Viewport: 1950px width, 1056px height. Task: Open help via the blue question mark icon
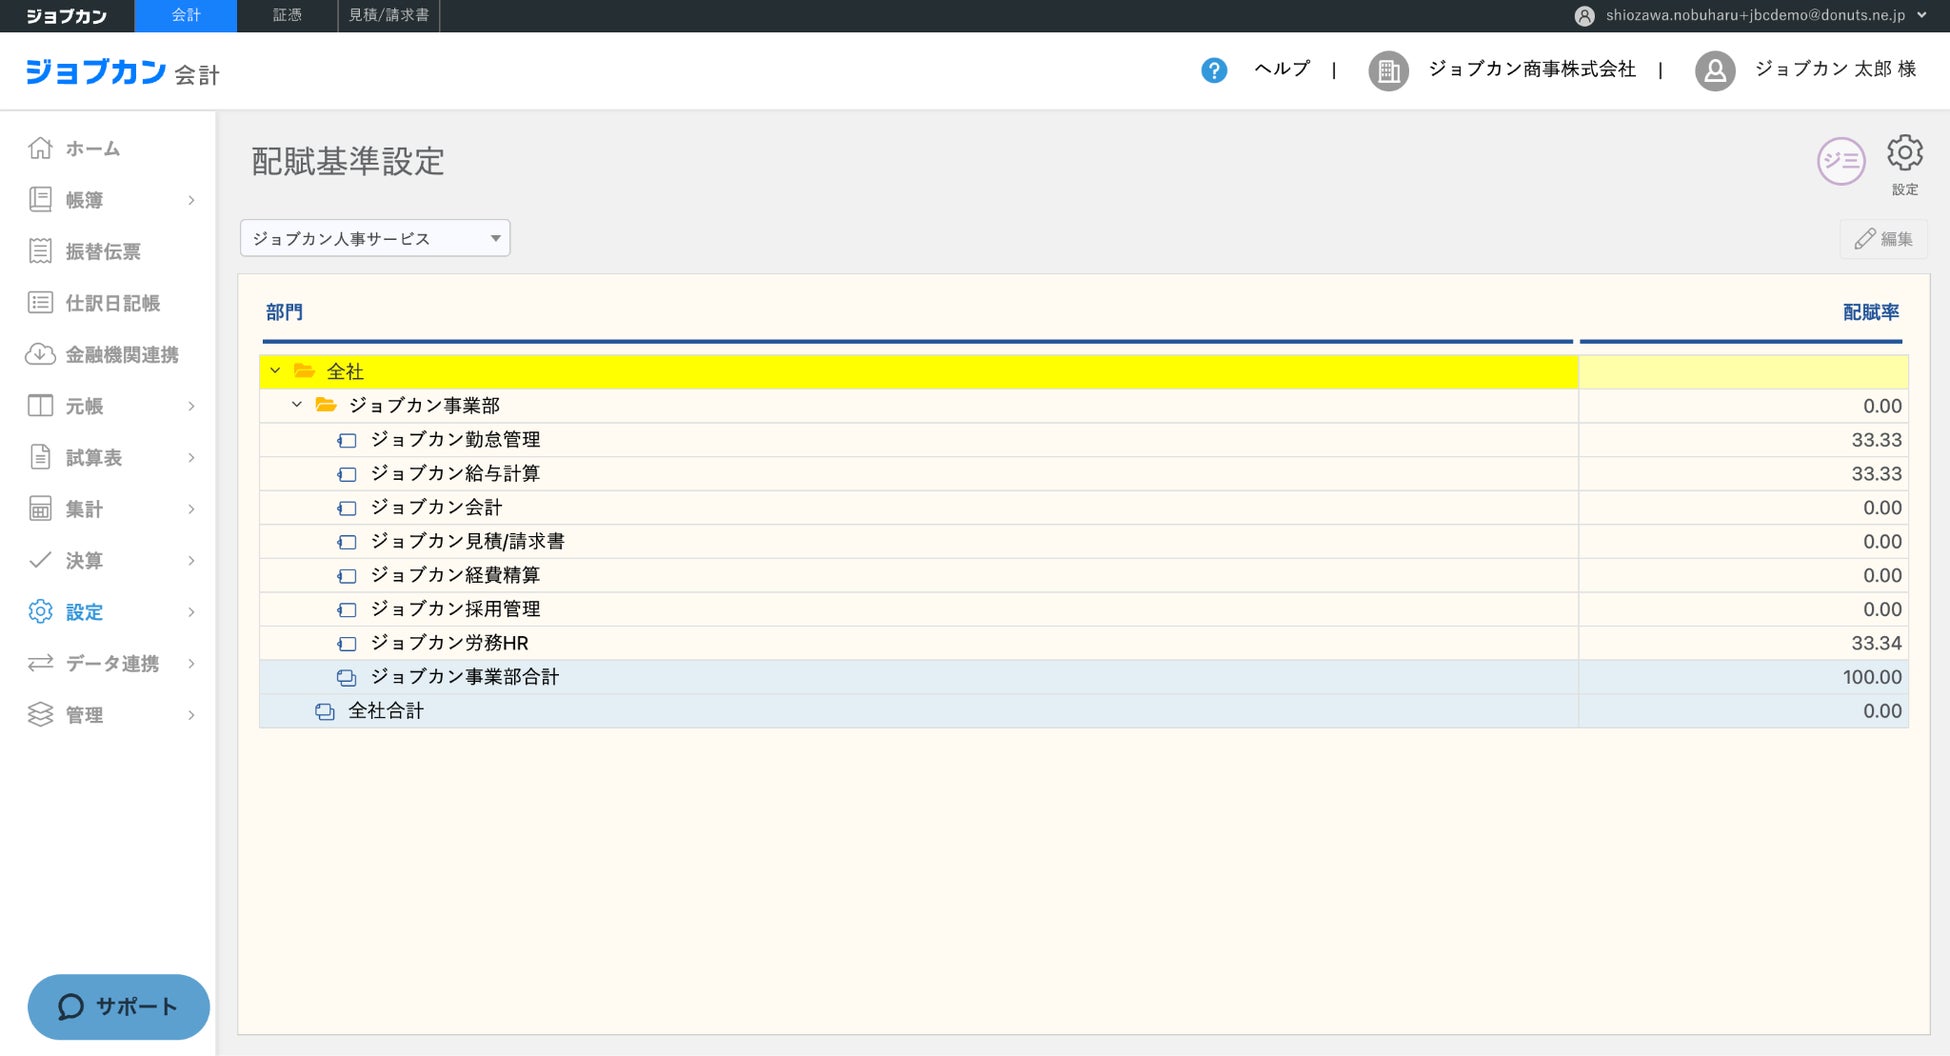1214,70
